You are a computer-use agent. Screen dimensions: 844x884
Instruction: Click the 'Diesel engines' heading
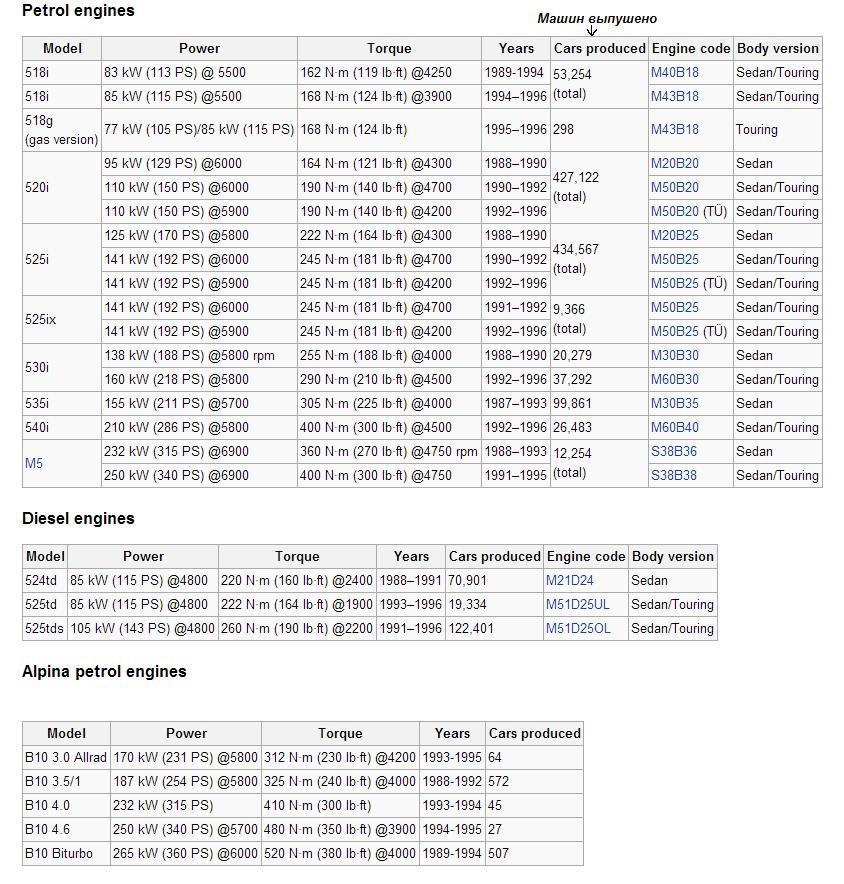point(78,519)
